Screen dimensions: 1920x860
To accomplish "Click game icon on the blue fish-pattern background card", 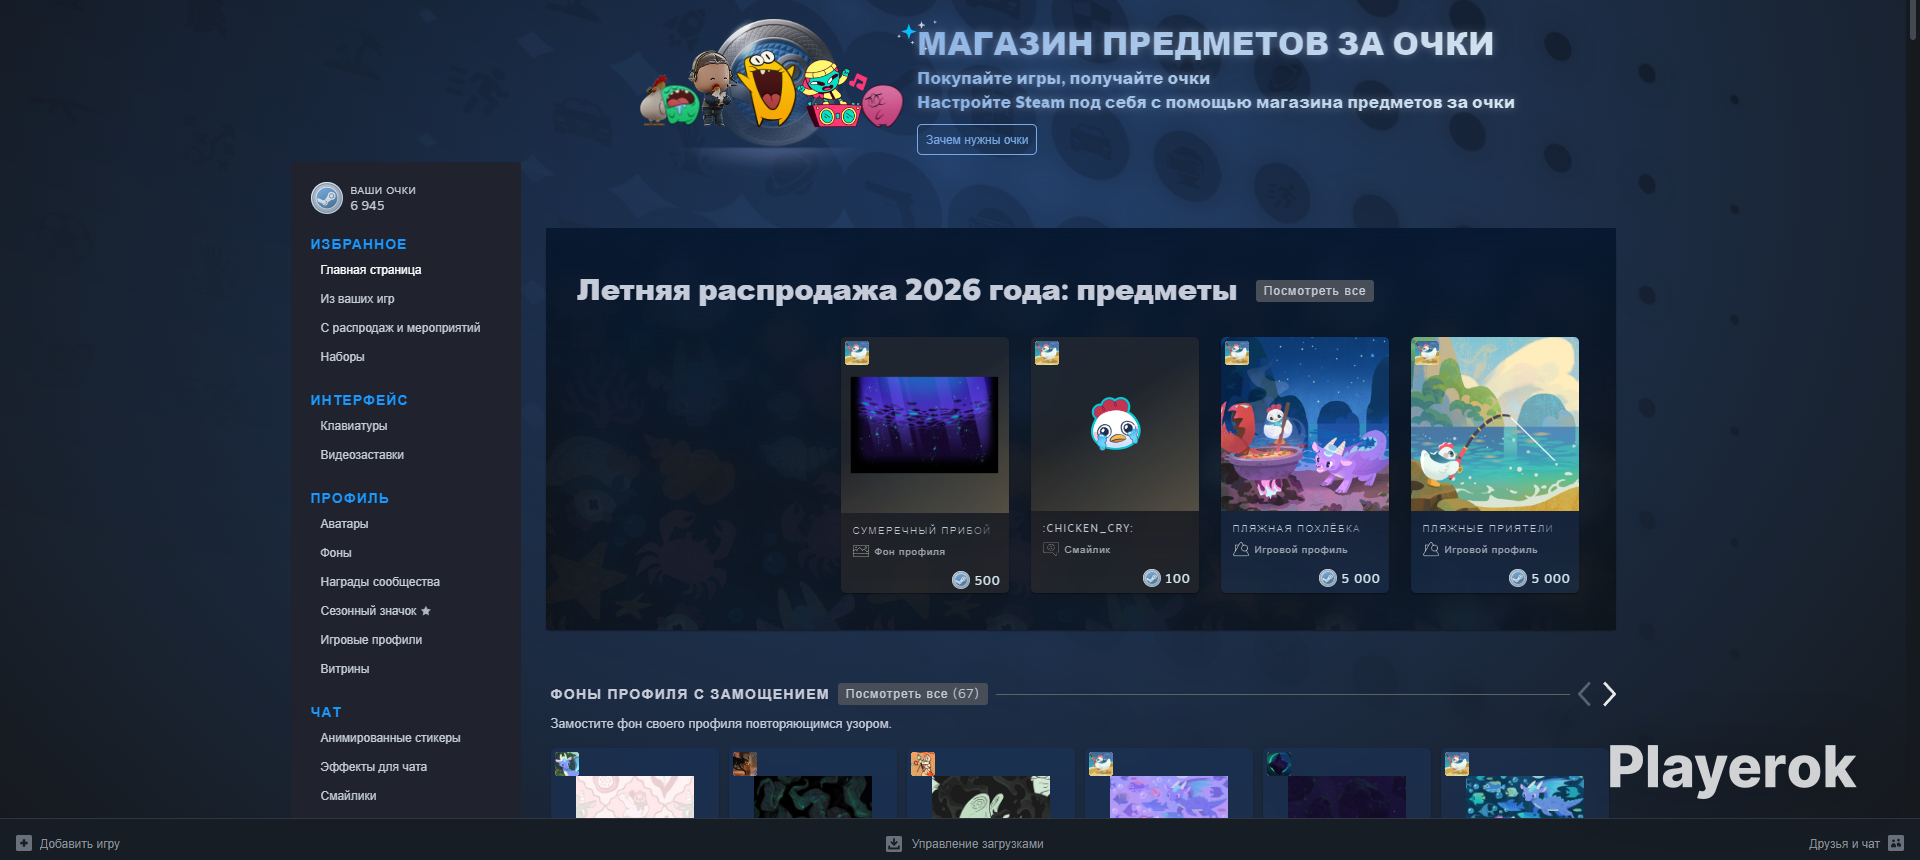I will [x=1457, y=764].
